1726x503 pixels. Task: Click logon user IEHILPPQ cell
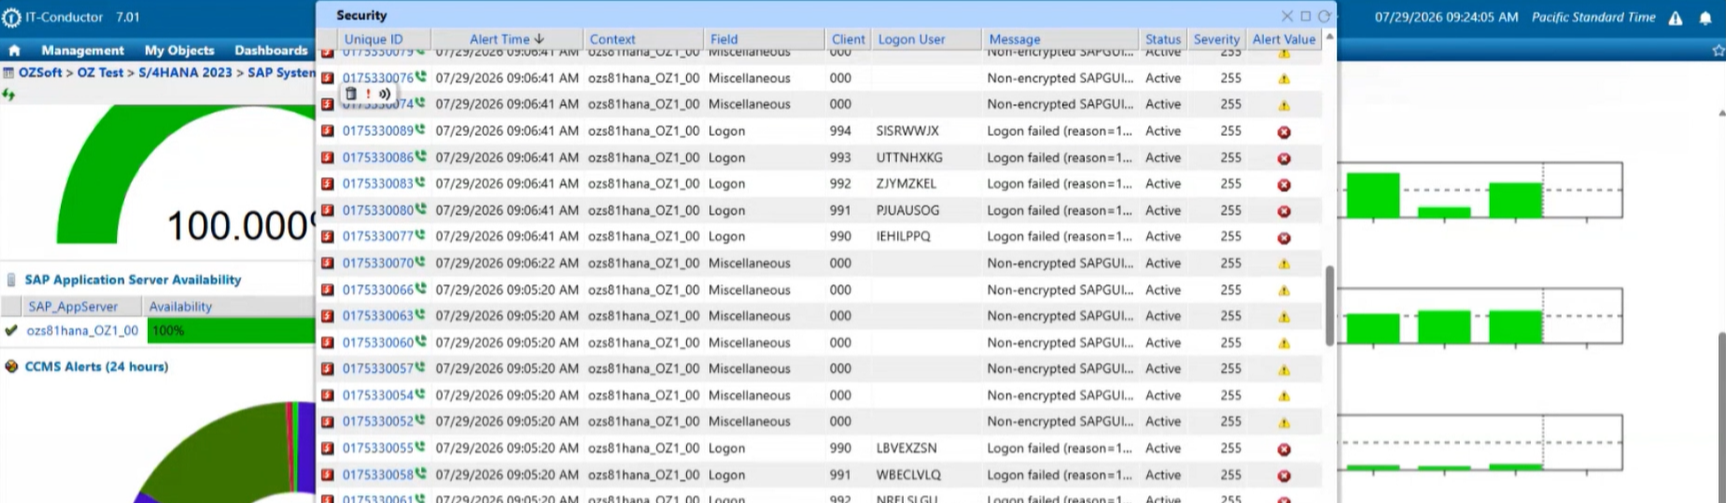(903, 237)
